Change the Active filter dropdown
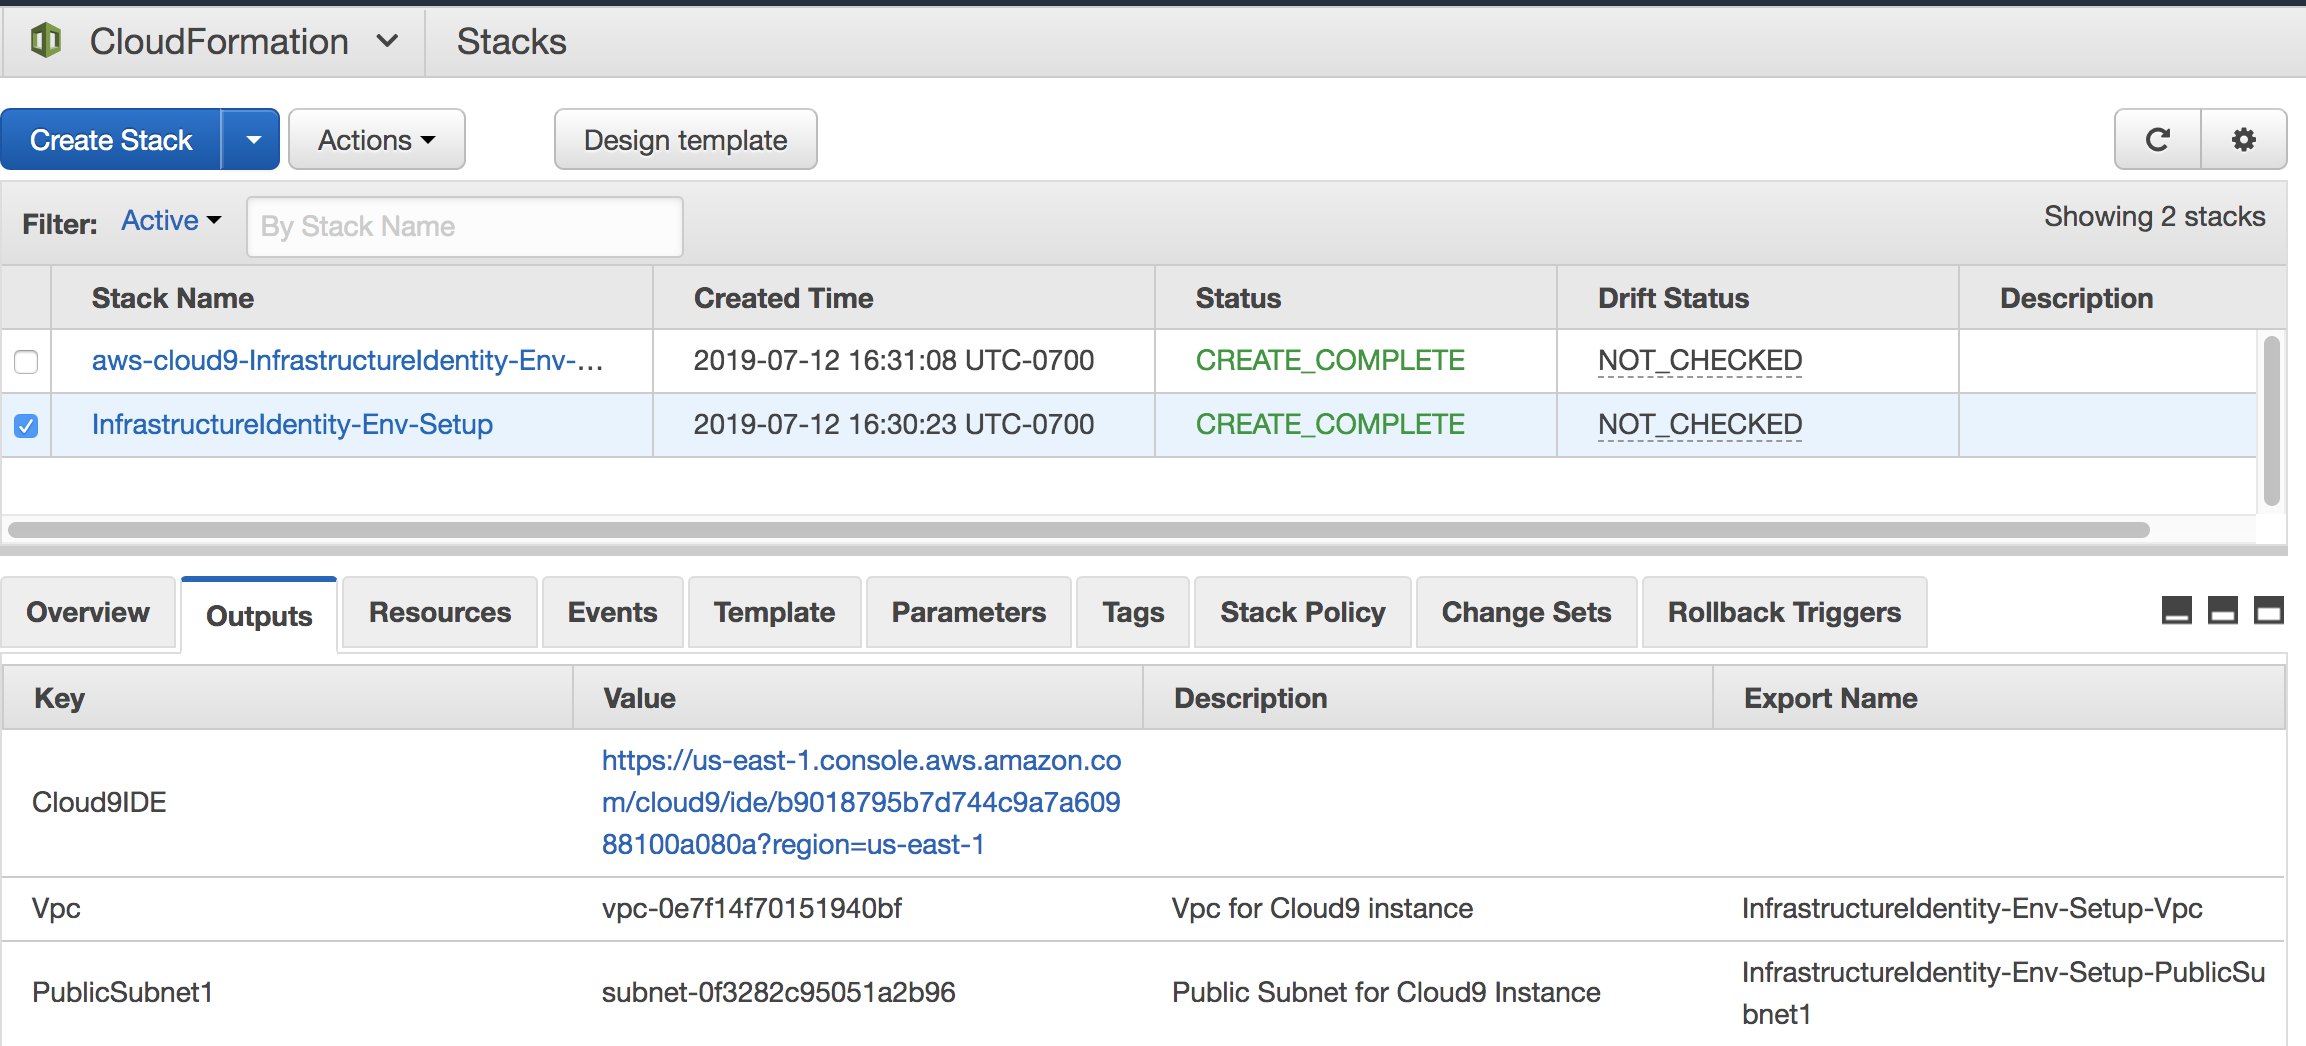2306x1046 pixels. (171, 221)
